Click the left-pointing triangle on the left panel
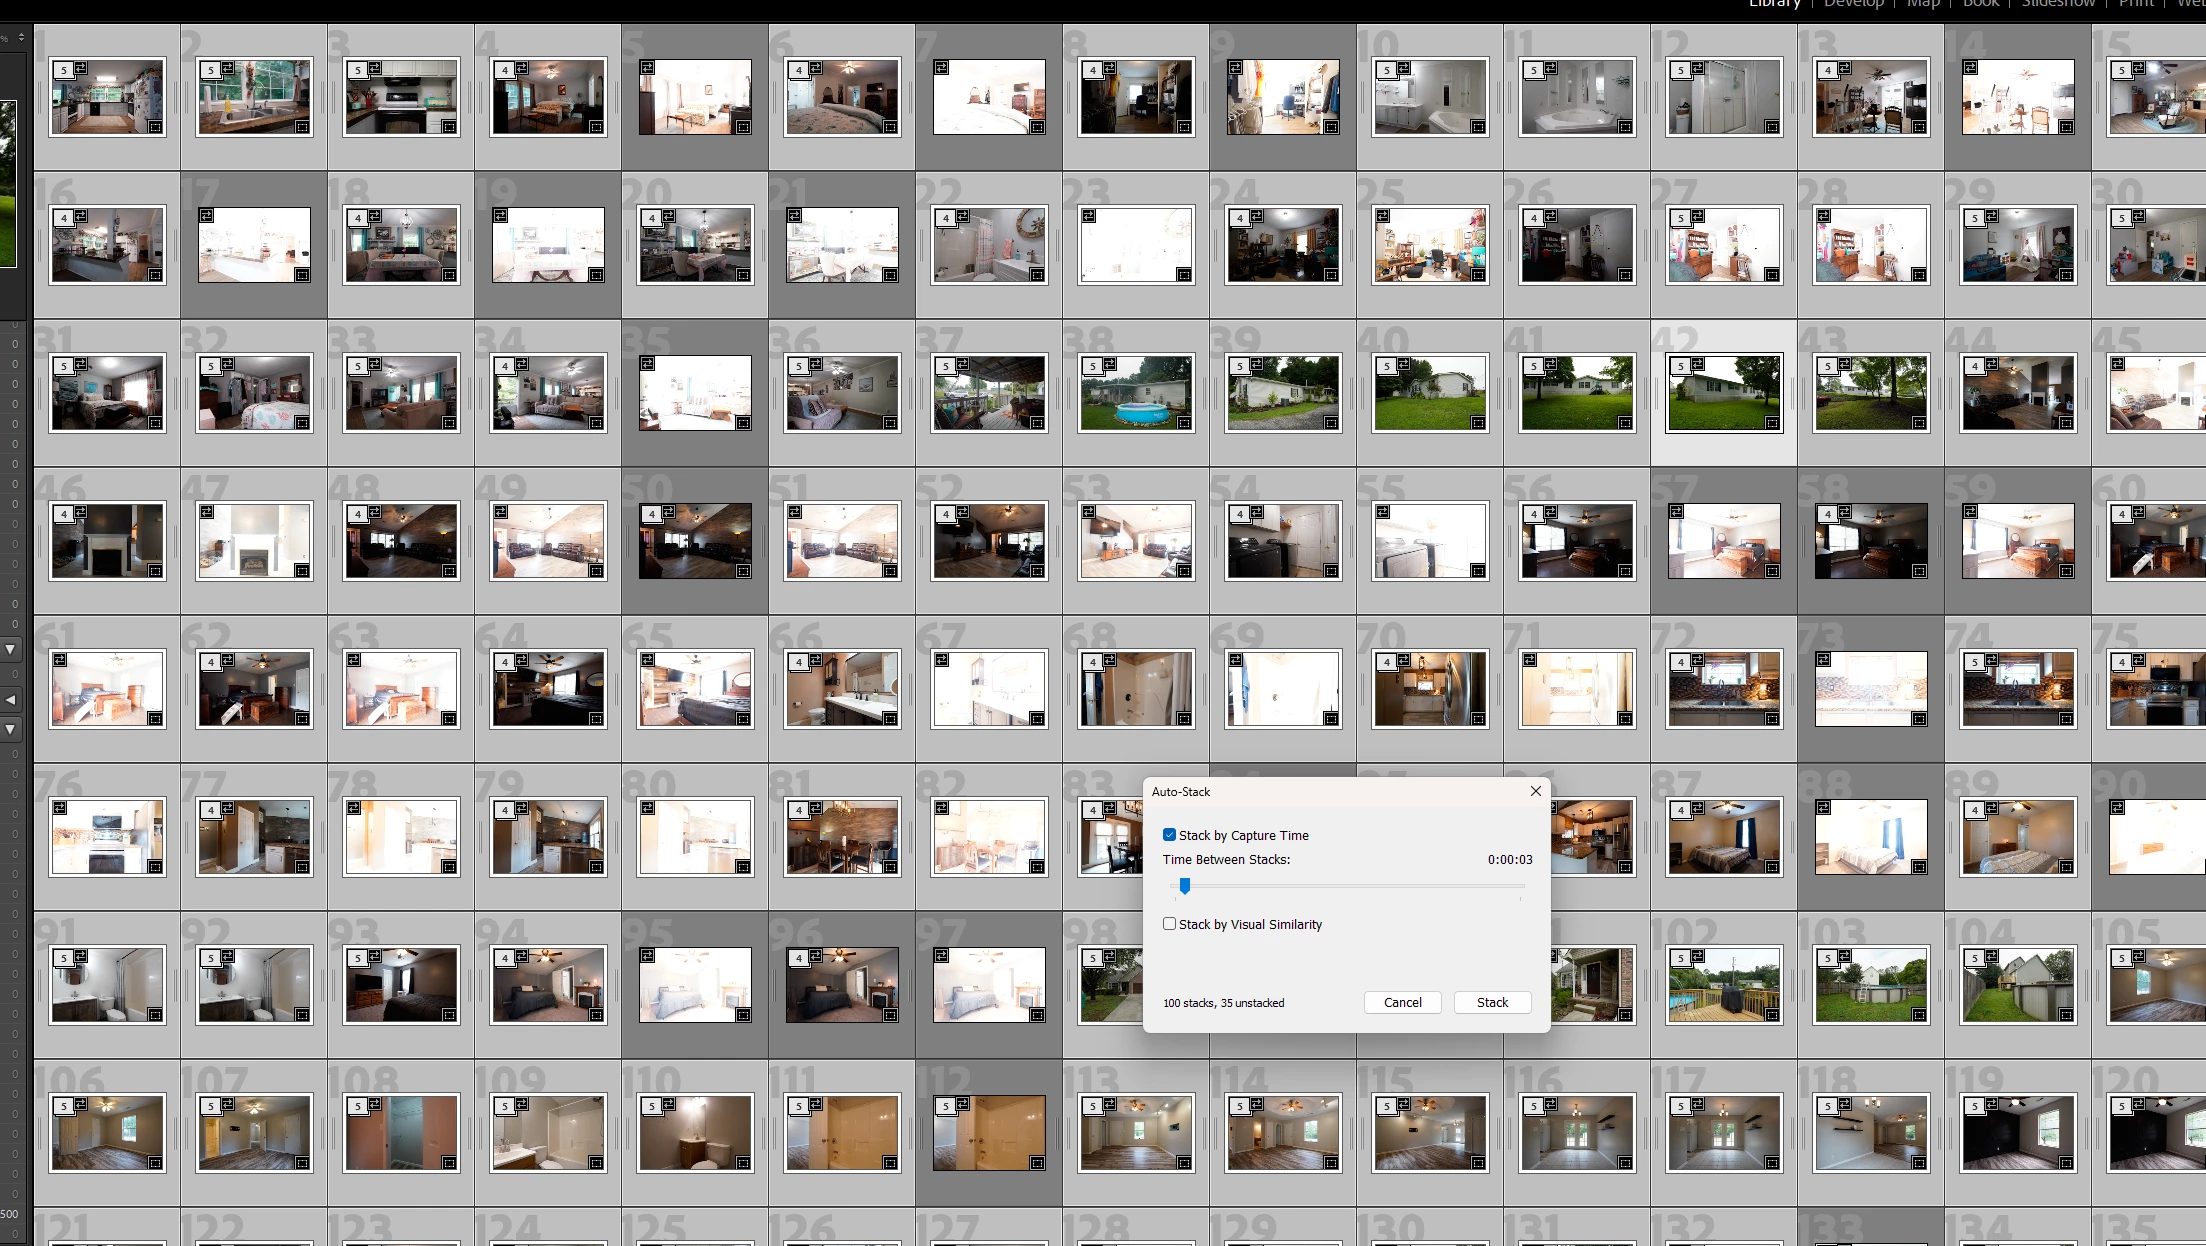 click(10, 700)
